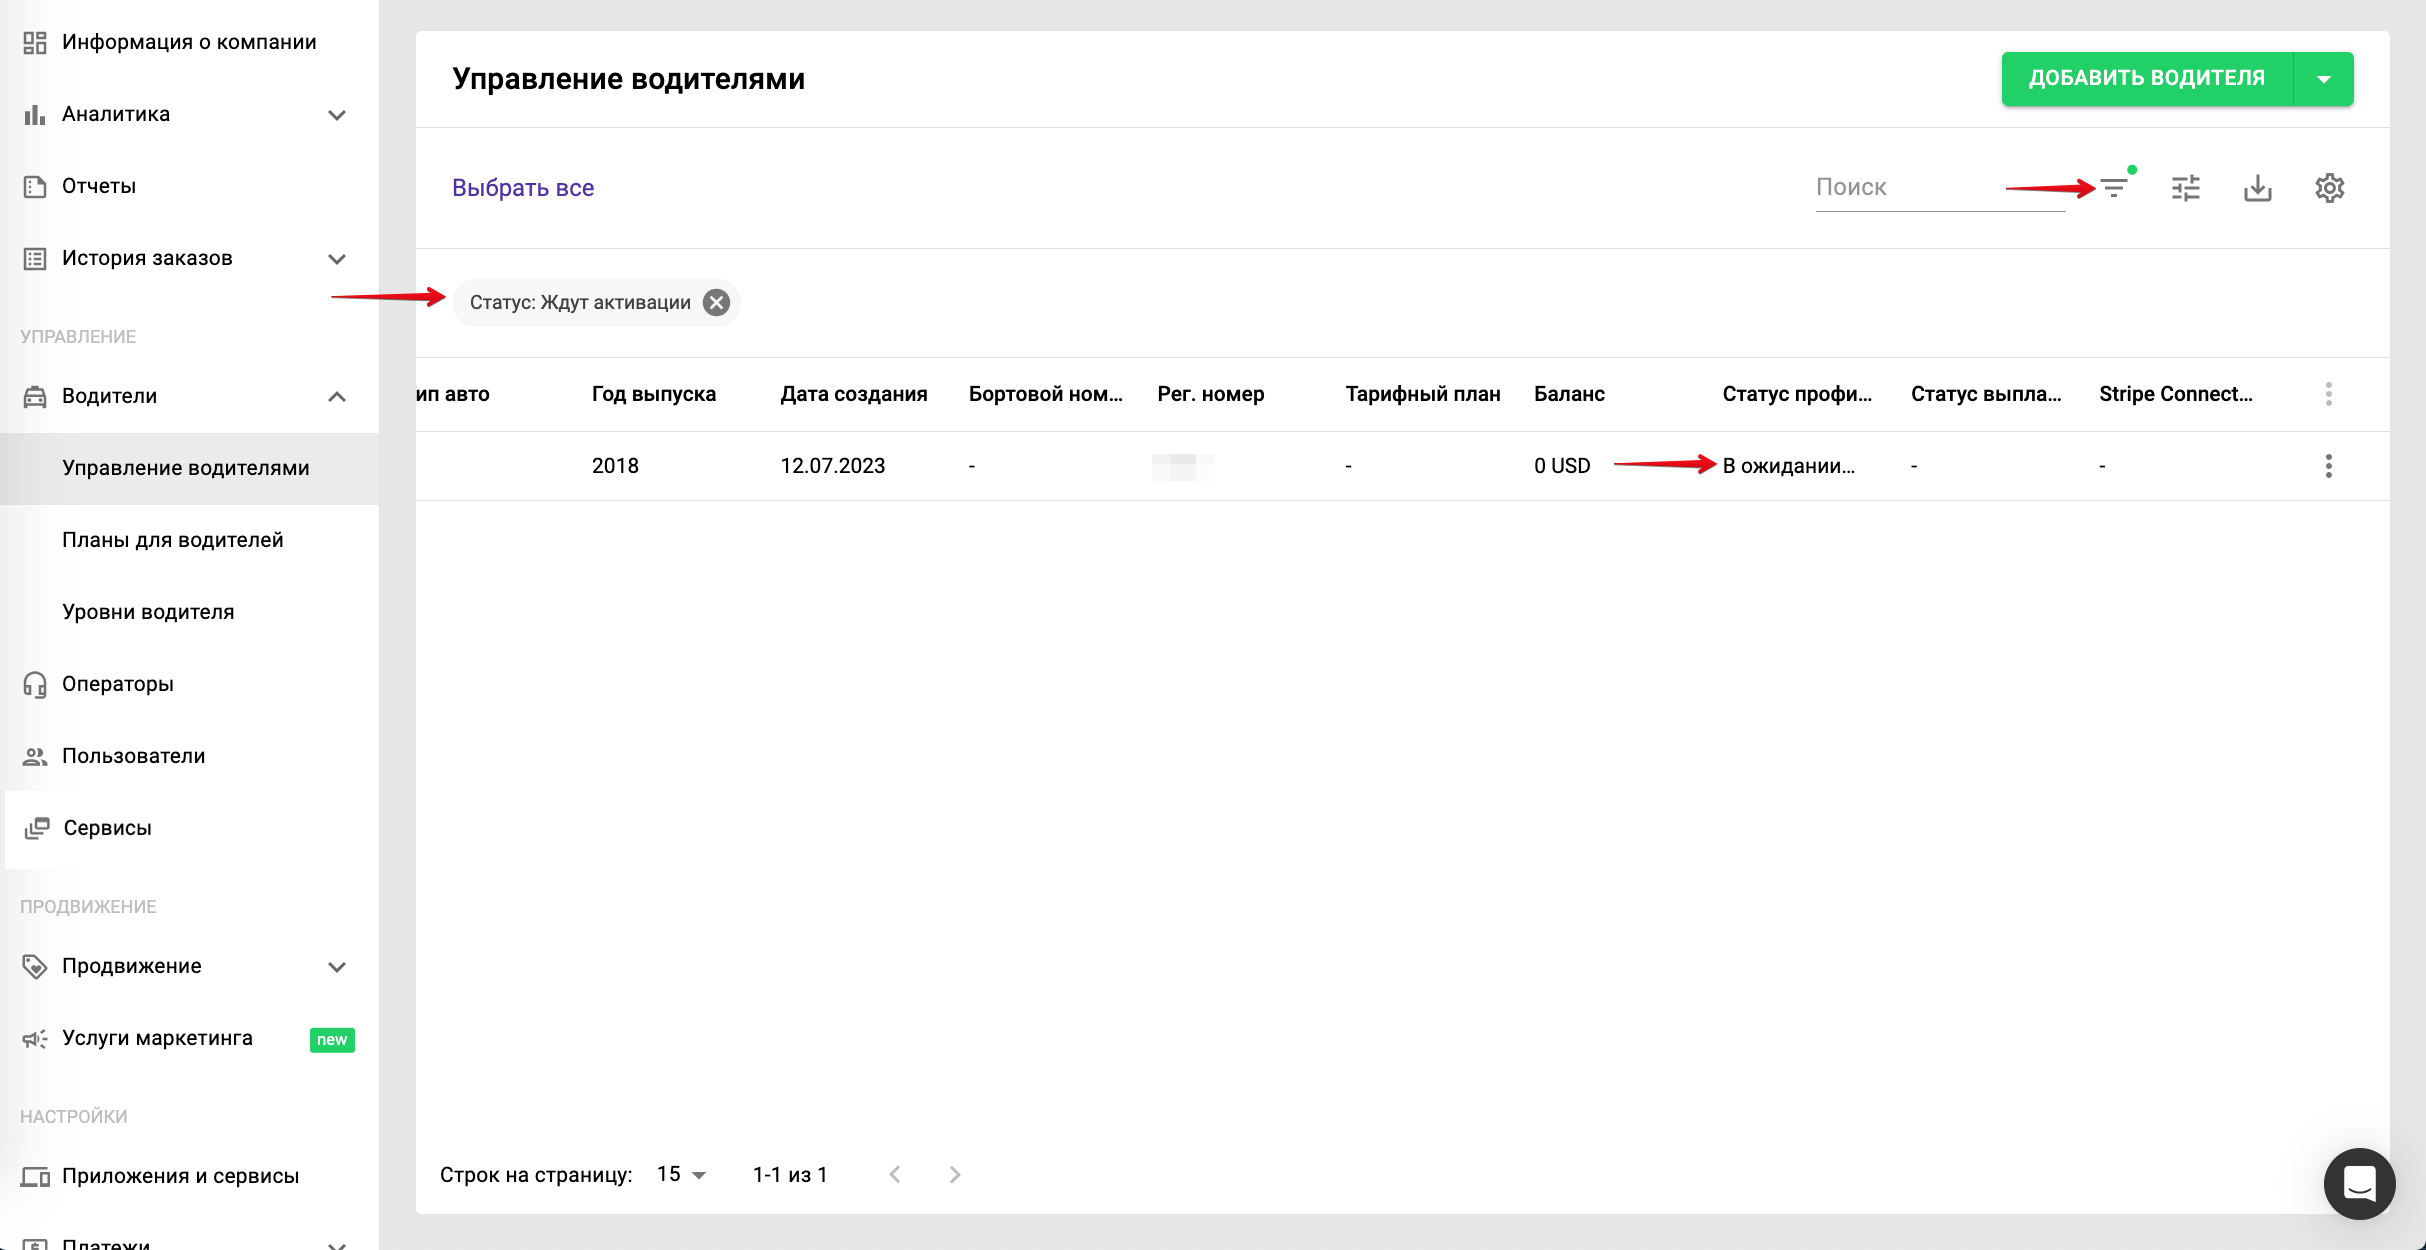Open rows per page dropdown

point(682,1175)
